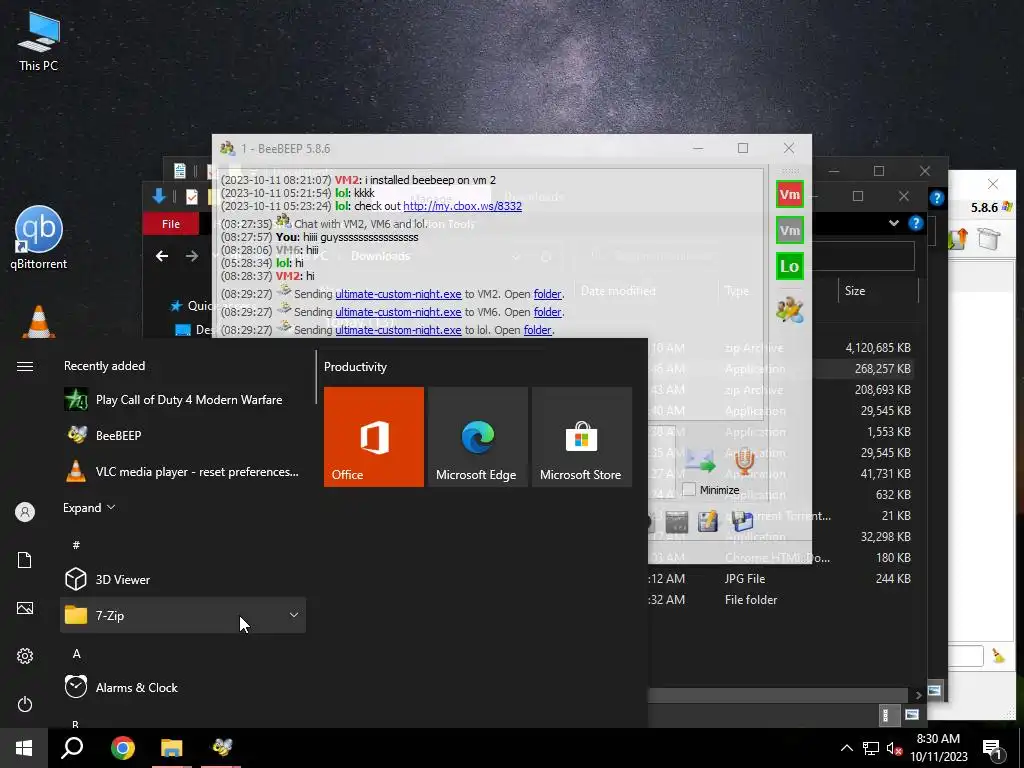Click the red VM2 user avatar in BeeBEEP

point(790,195)
